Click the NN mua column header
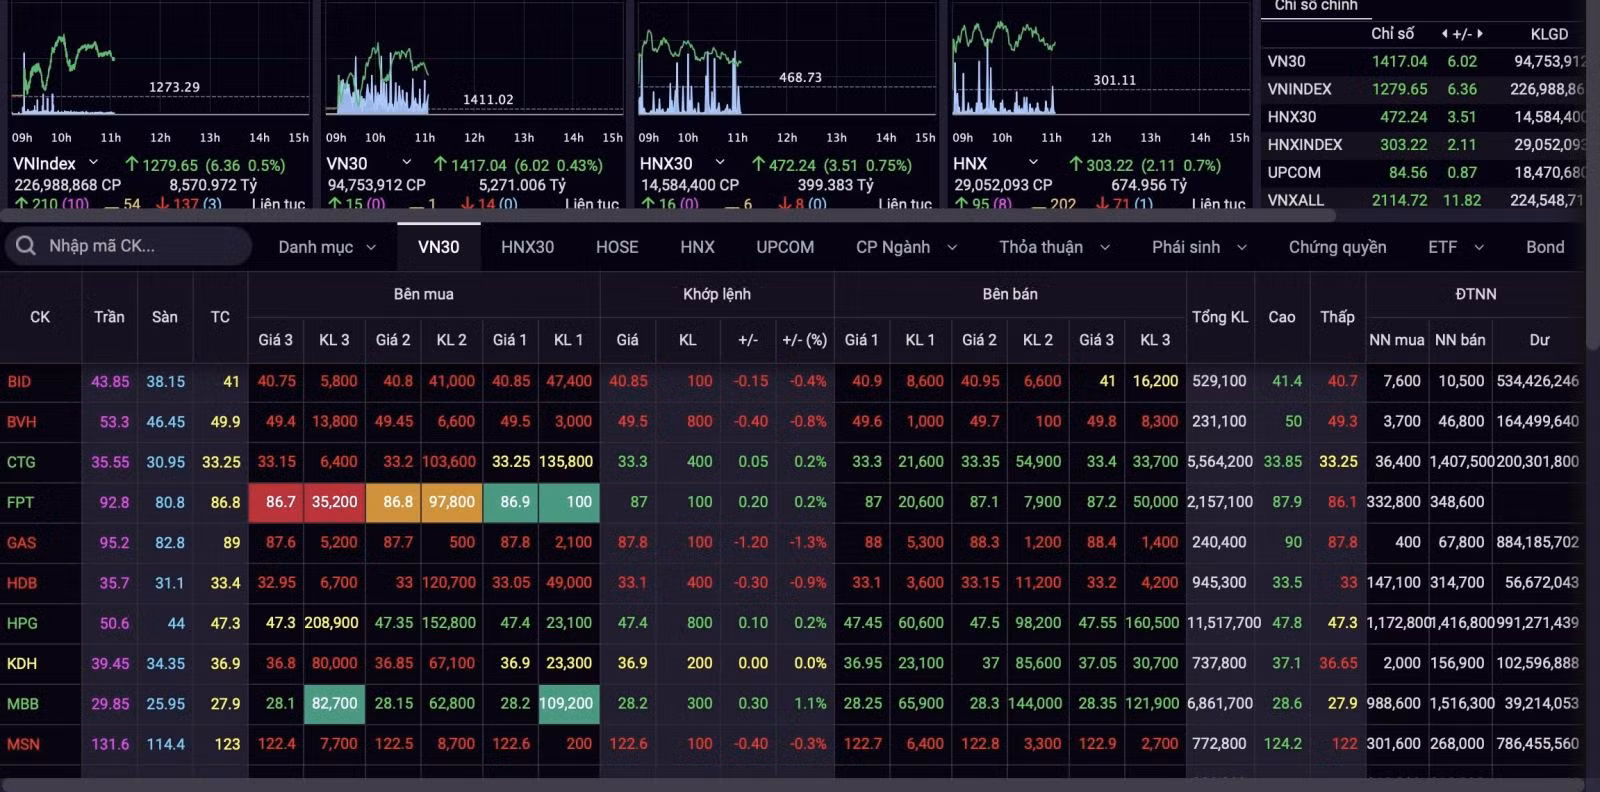Image resolution: width=1600 pixels, height=792 pixels. (1396, 340)
